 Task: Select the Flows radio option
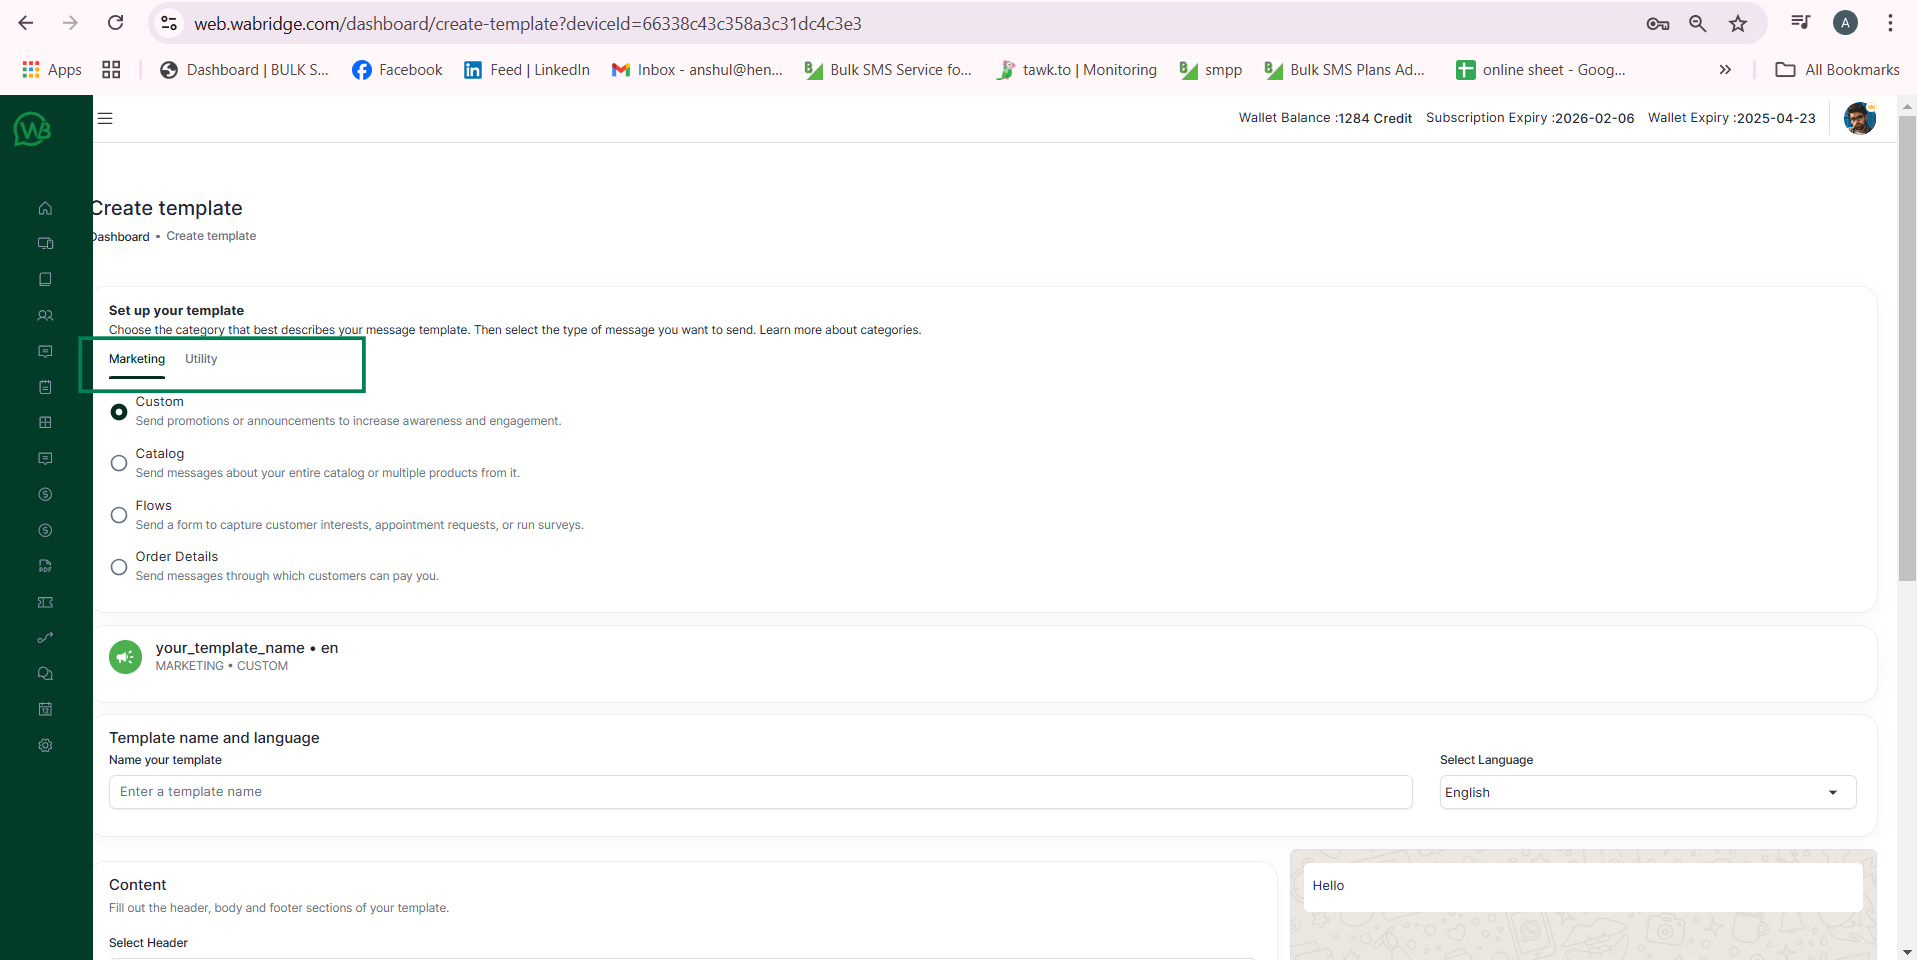tap(119, 515)
